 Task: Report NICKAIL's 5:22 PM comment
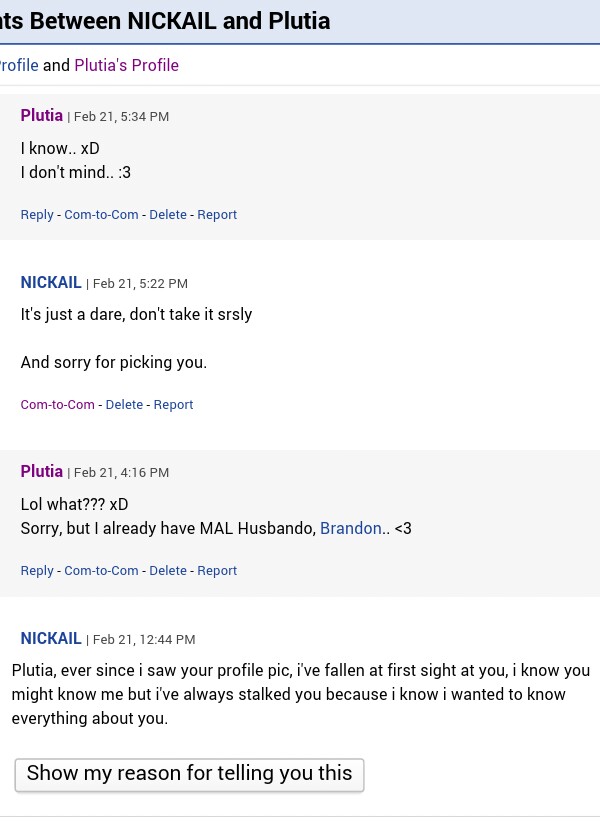pyautogui.click(x=173, y=404)
